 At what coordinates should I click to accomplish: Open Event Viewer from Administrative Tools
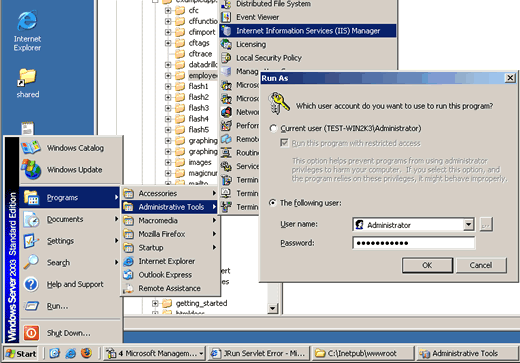[257, 17]
